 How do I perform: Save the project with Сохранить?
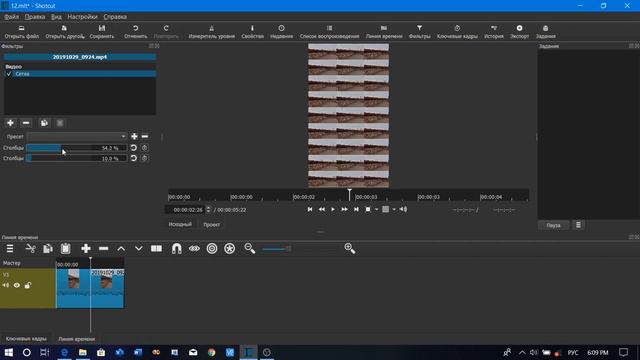[x=102, y=32]
